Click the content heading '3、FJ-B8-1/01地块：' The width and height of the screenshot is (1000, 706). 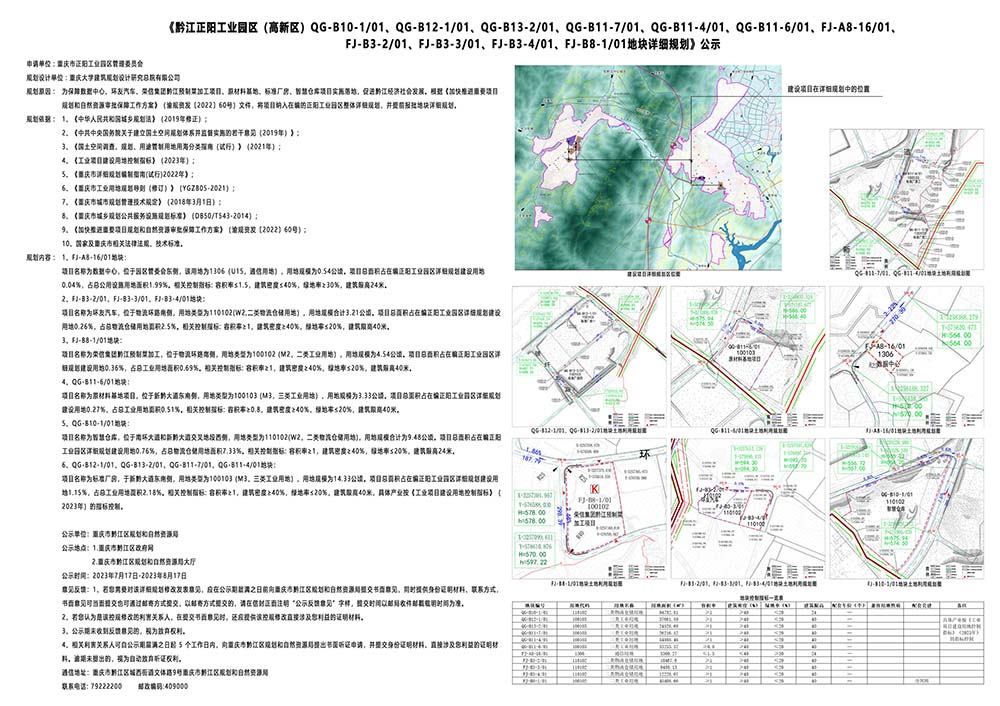(93, 341)
